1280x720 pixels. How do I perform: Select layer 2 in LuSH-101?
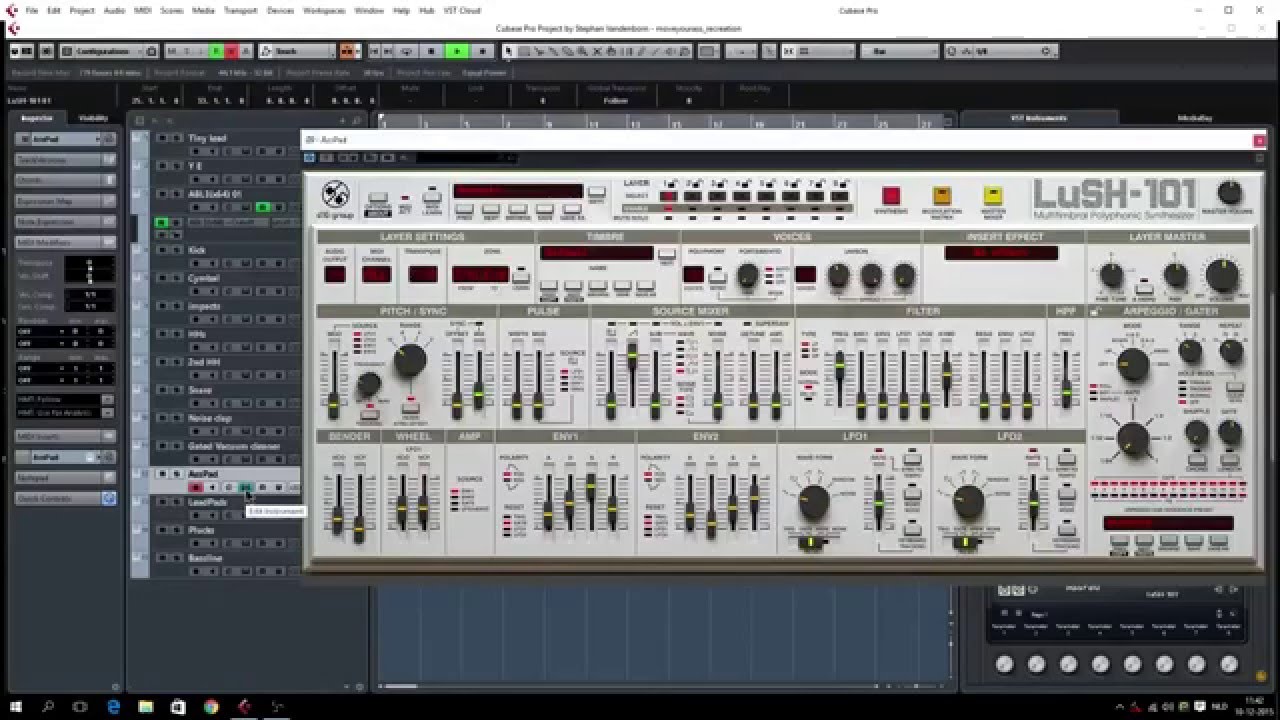[693, 196]
